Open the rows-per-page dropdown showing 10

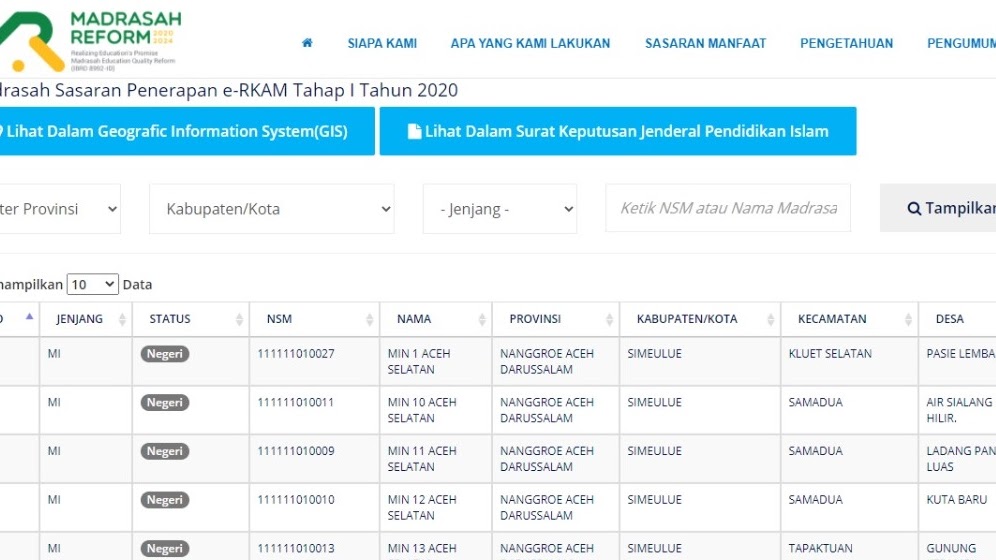click(92, 284)
